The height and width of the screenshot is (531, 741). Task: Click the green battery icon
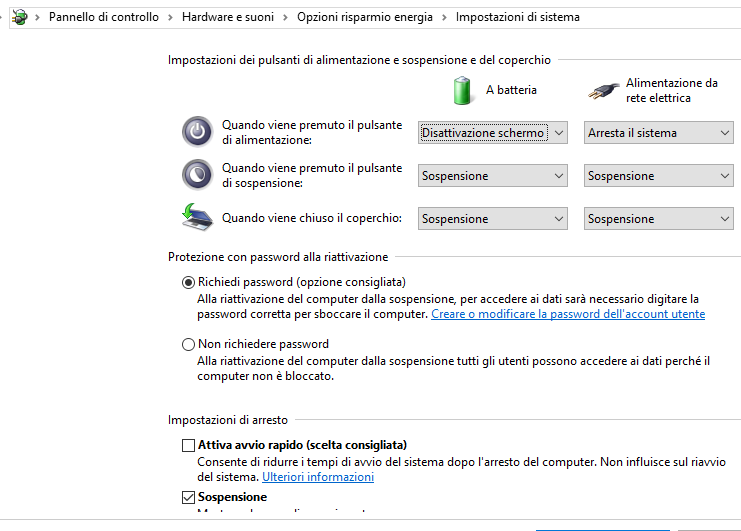461,89
